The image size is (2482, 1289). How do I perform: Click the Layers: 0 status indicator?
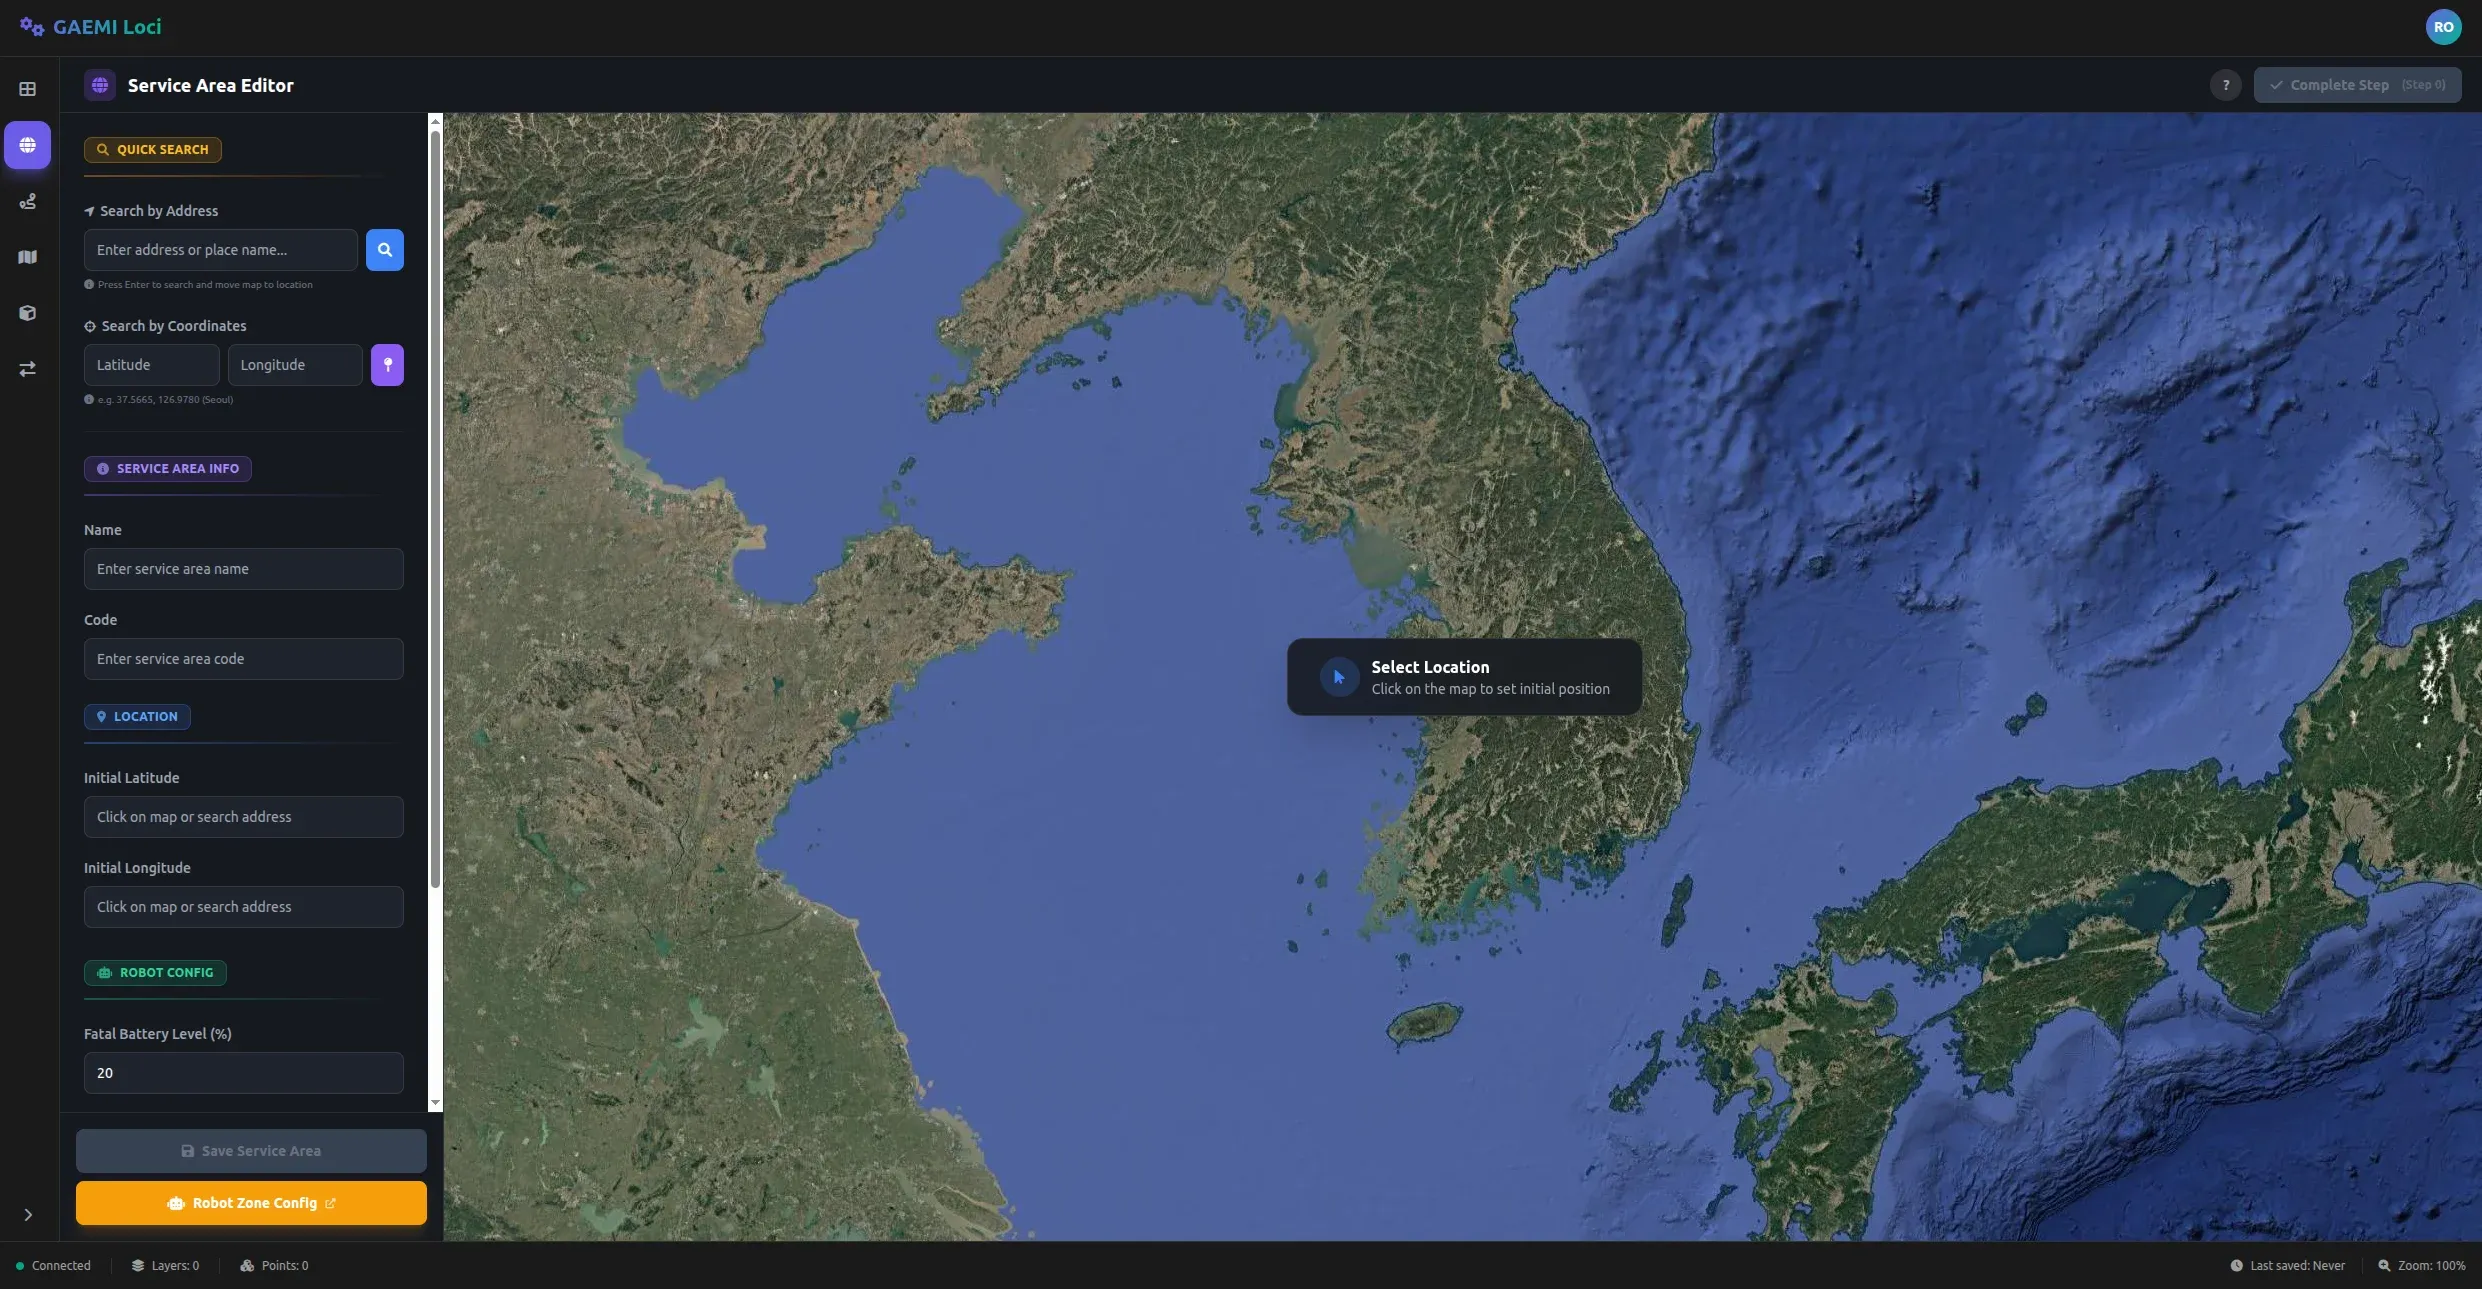click(166, 1265)
